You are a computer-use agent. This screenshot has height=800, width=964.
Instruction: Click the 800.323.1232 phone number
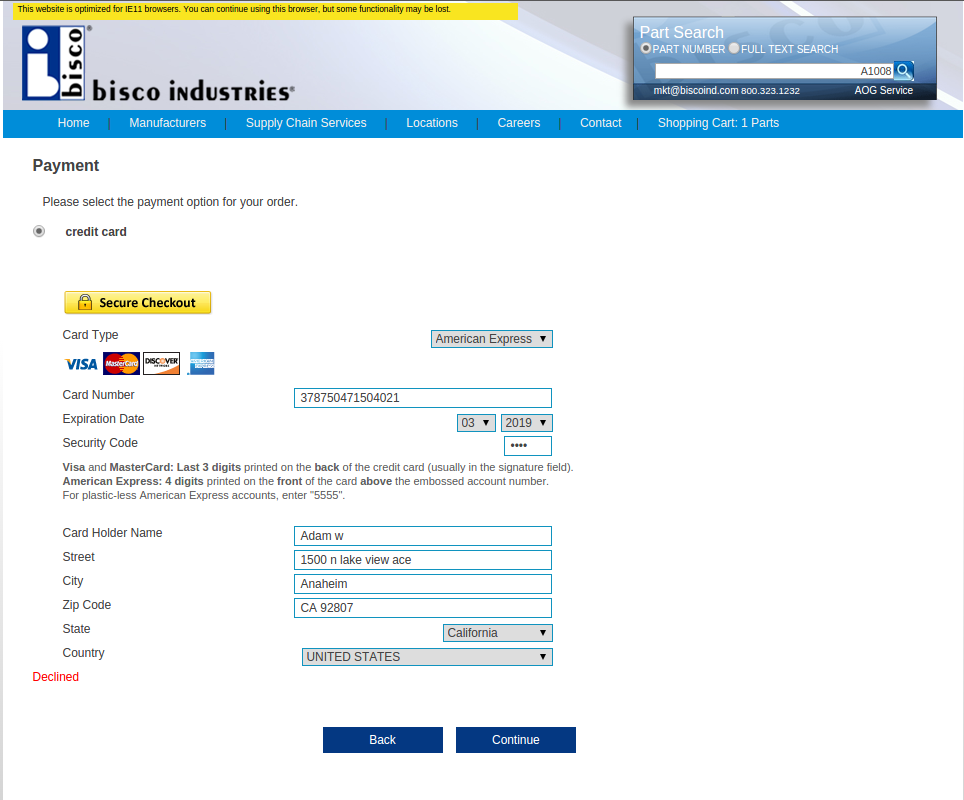pos(770,90)
